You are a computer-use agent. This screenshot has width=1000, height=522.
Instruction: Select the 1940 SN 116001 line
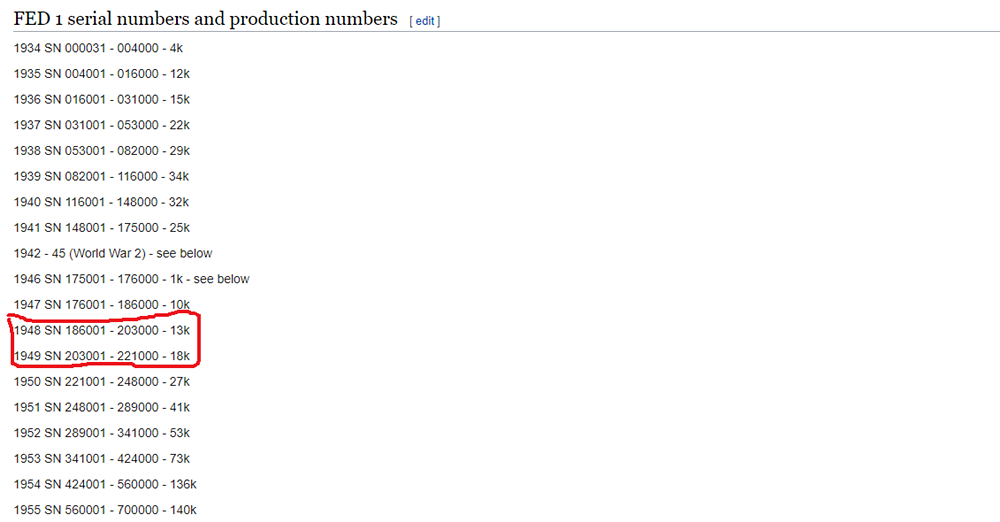tap(101, 202)
